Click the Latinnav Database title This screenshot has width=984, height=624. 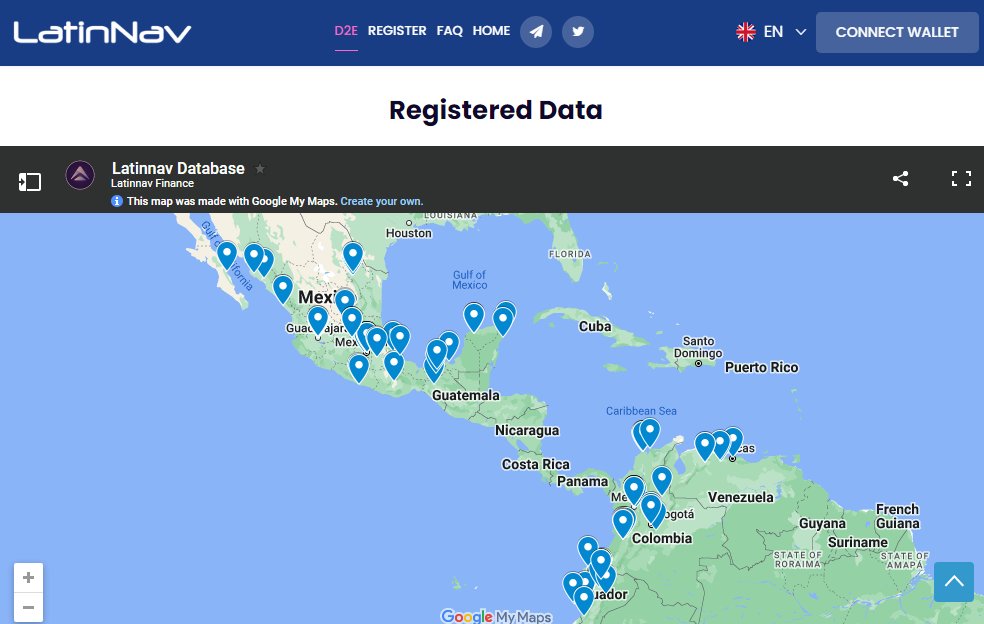(178, 168)
